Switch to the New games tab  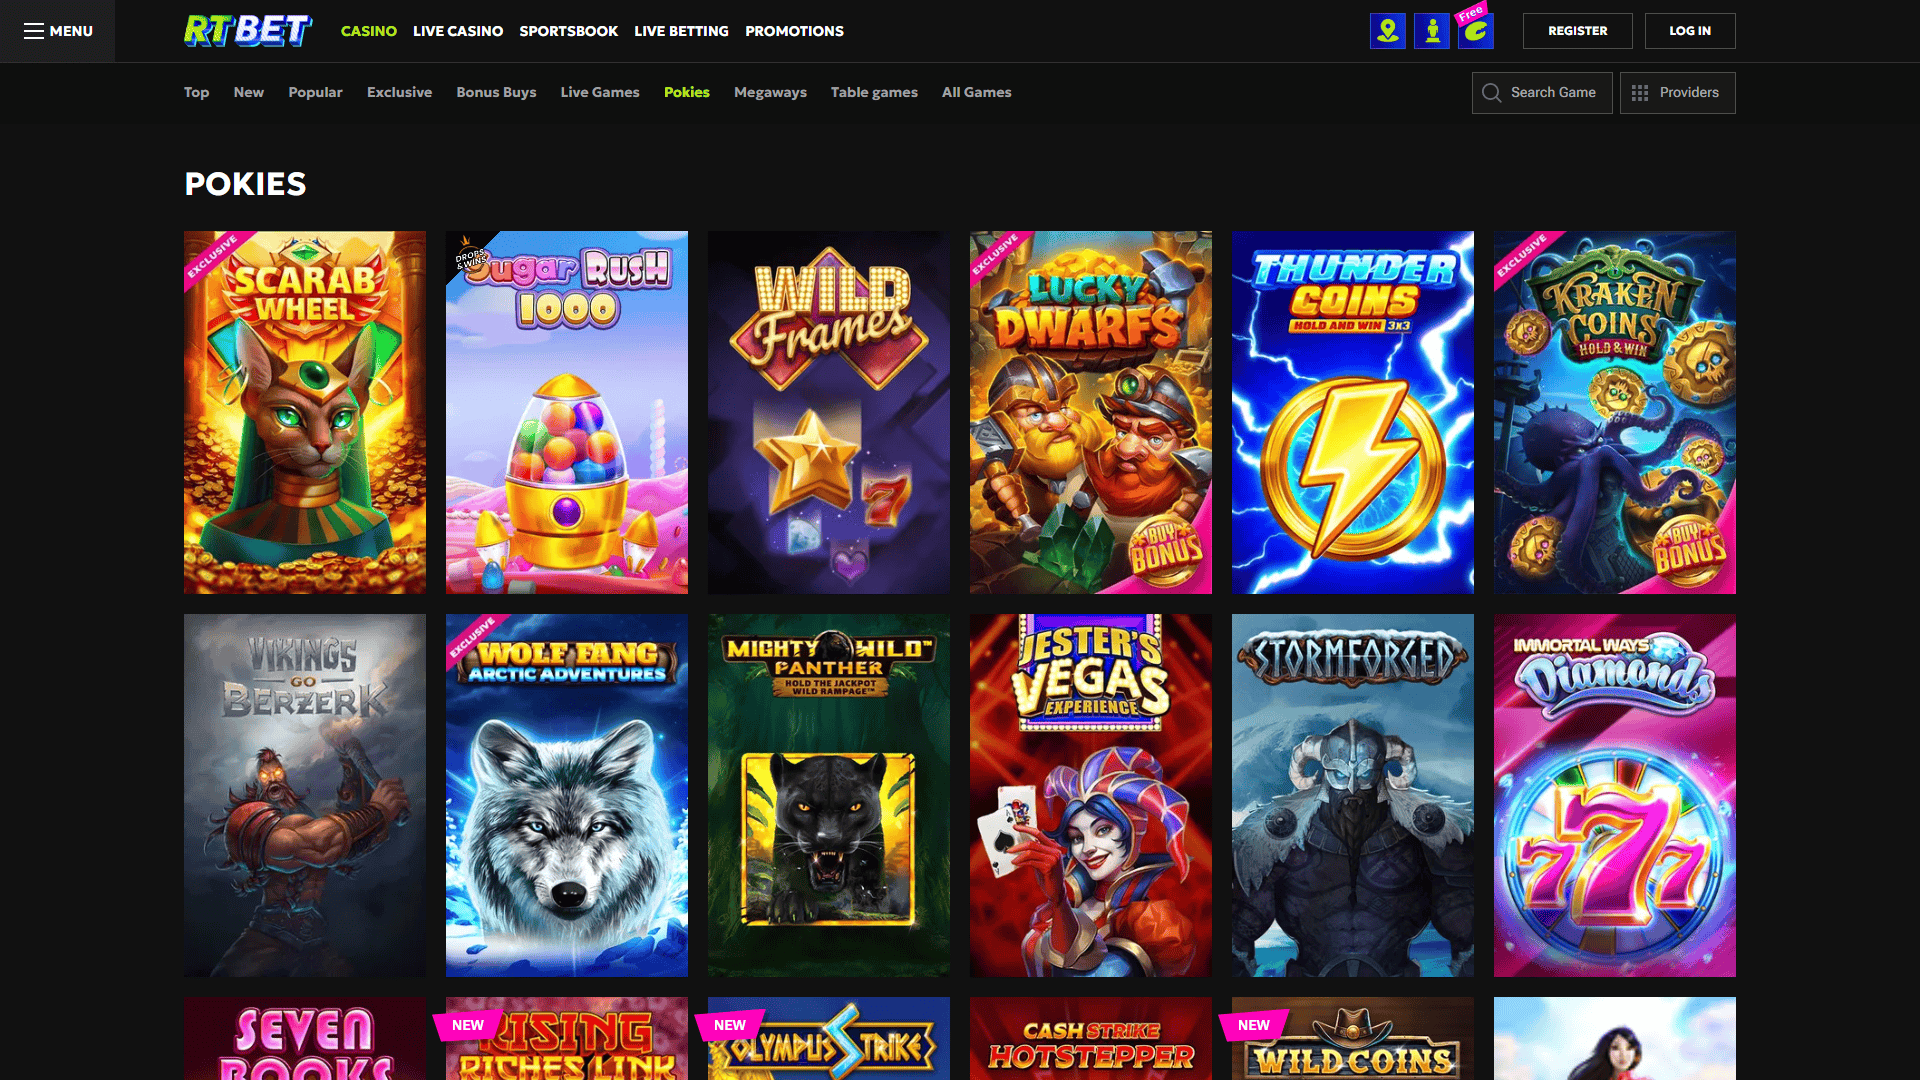(249, 92)
